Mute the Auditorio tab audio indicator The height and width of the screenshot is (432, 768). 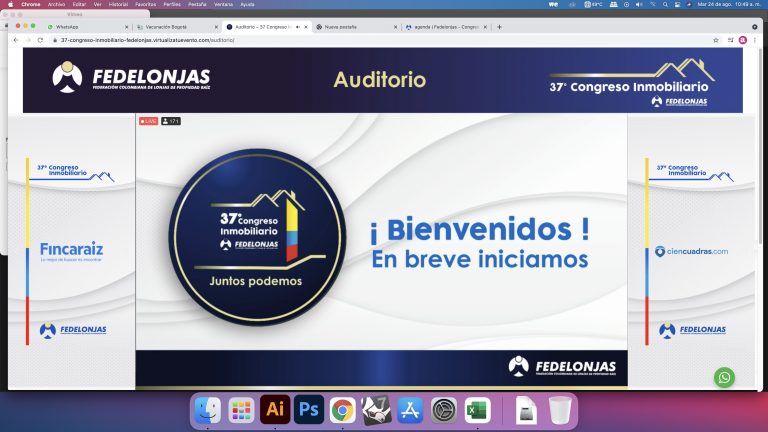[x=298, y=27]
